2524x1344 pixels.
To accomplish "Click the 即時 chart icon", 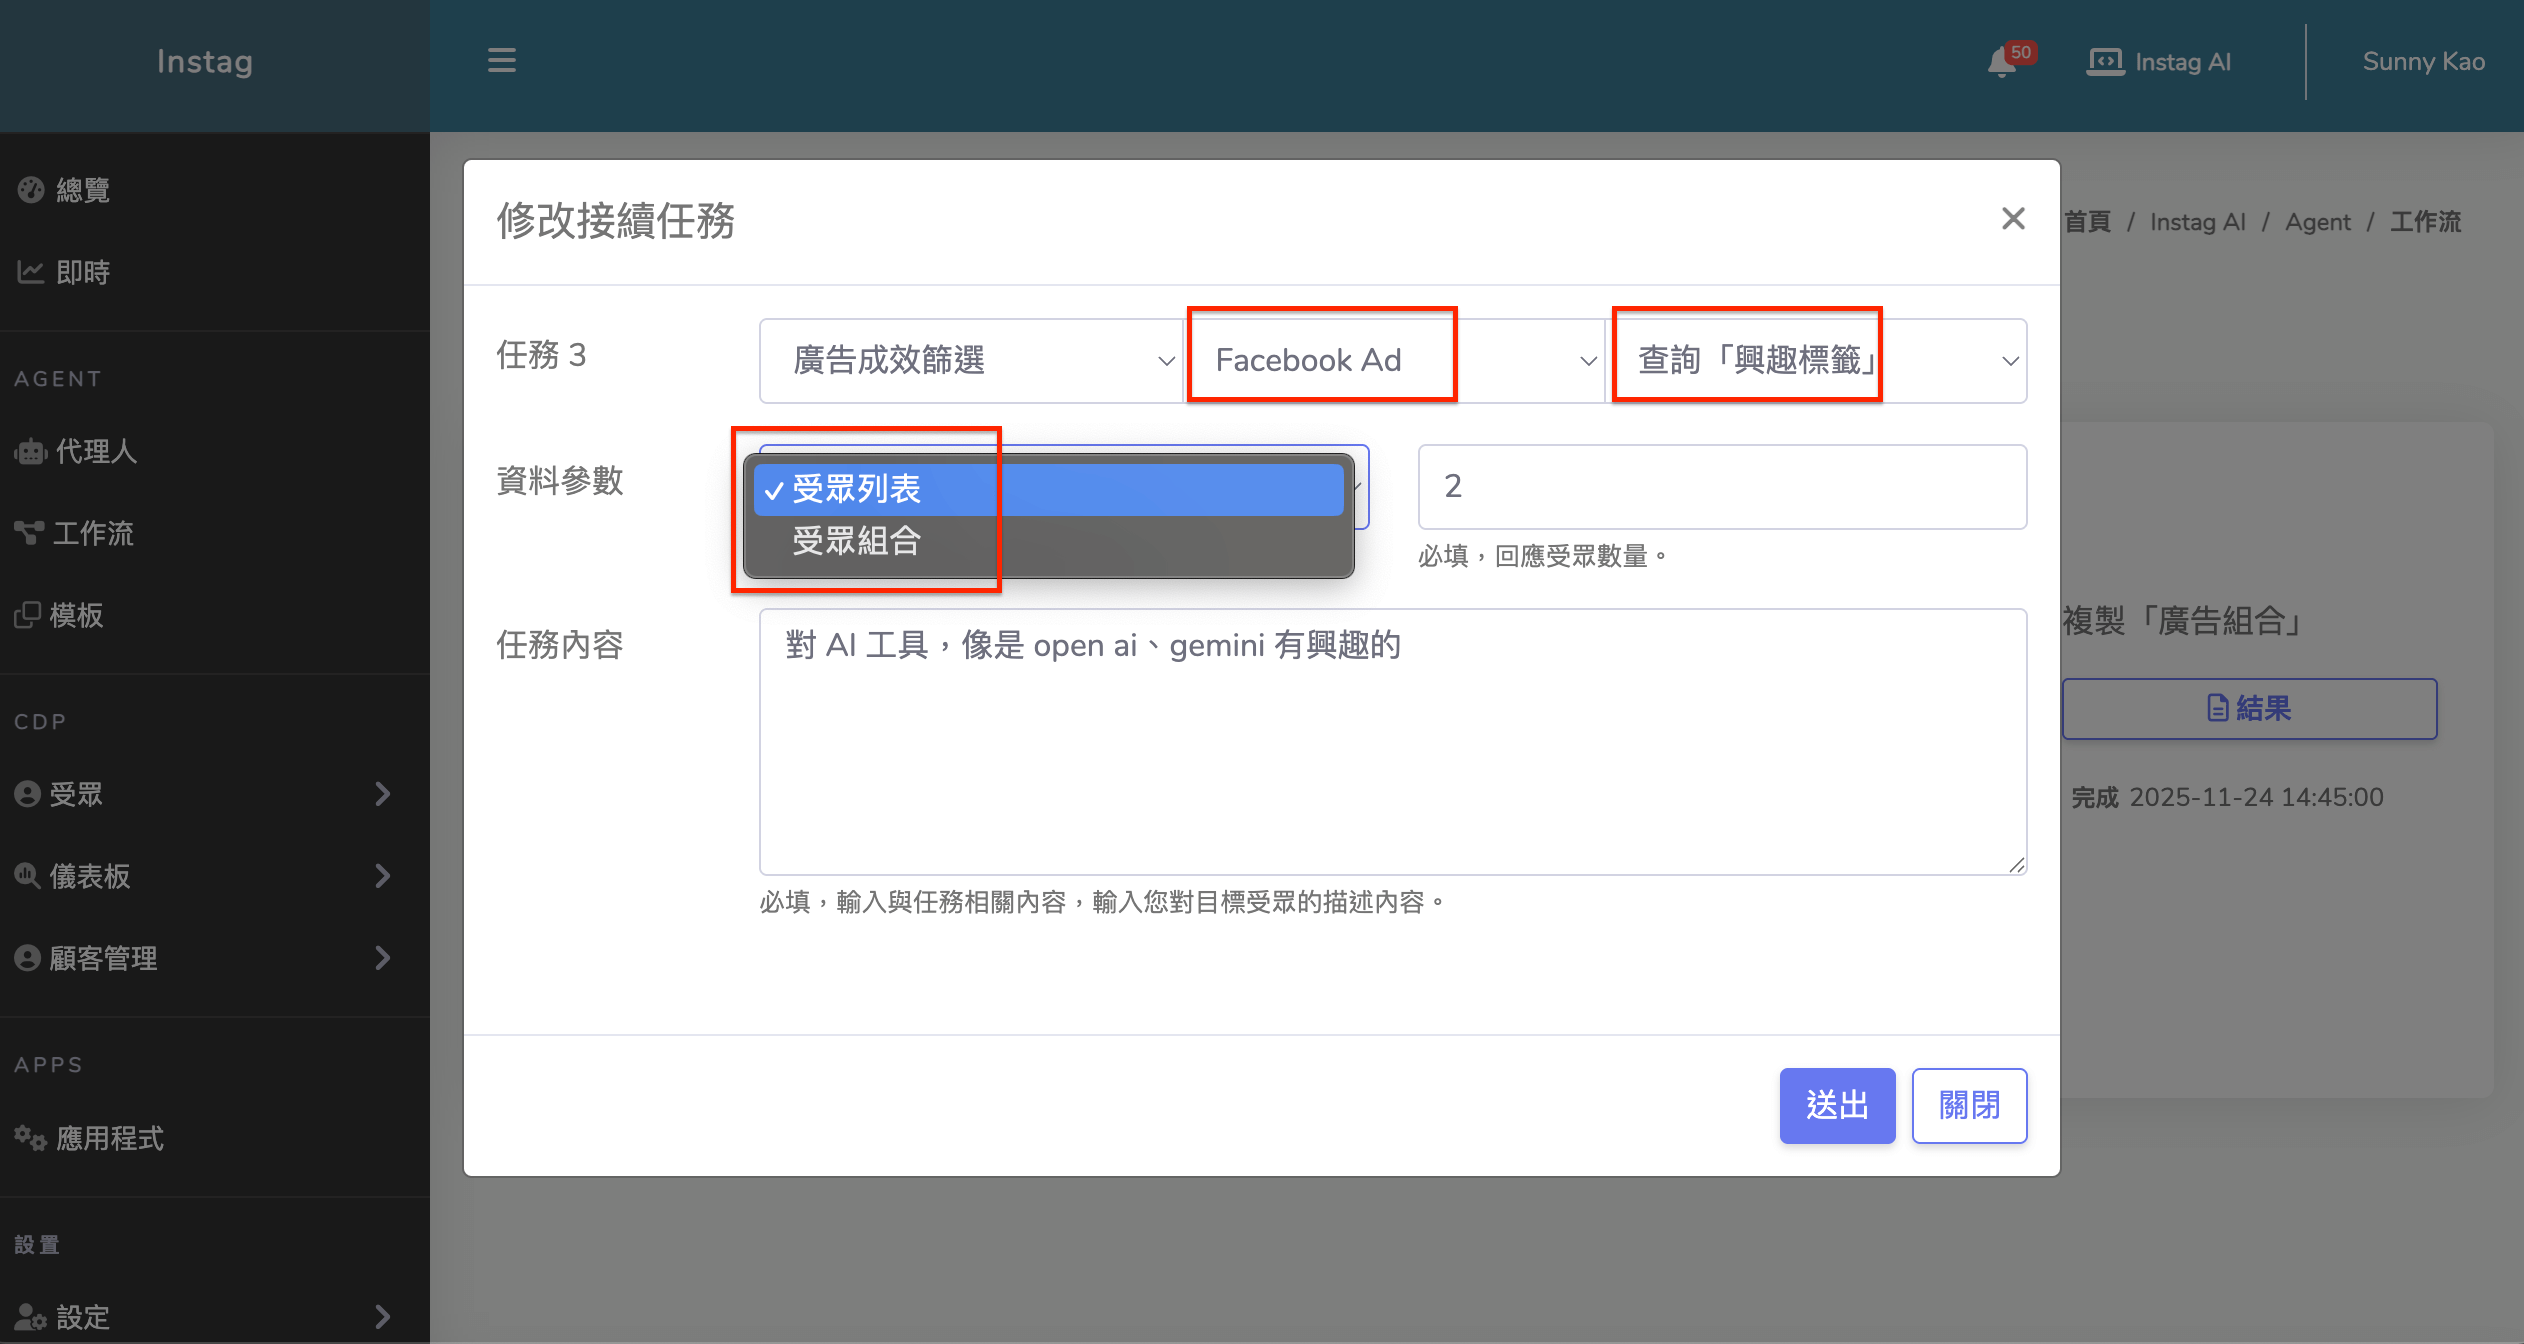I will tap(31, 271).
